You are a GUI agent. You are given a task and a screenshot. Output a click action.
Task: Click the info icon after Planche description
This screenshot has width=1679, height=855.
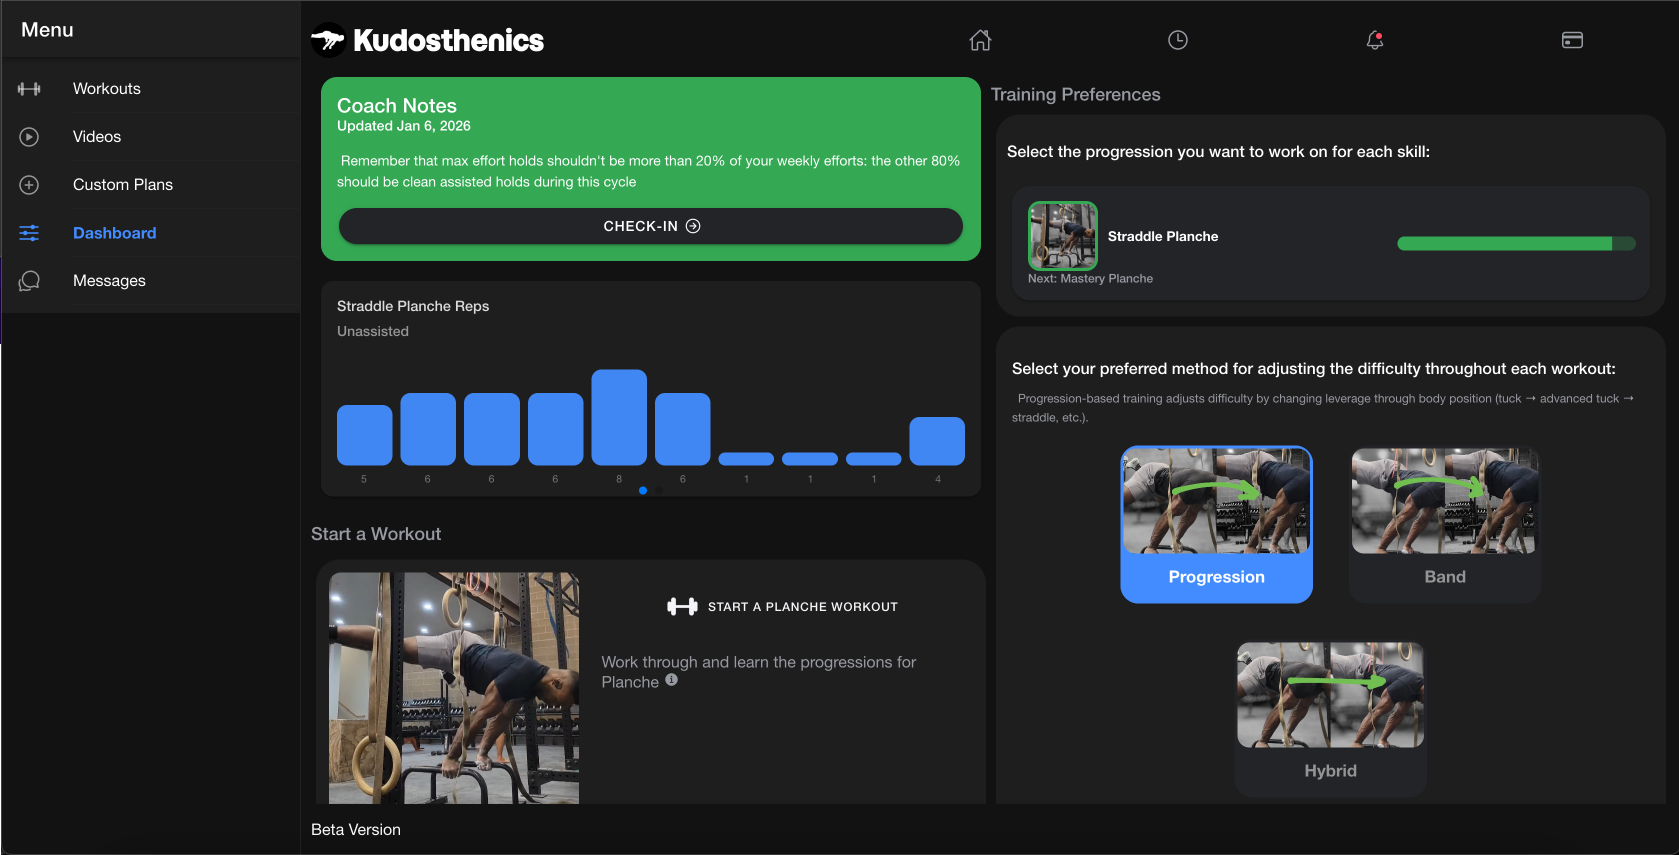click(672, 680)
